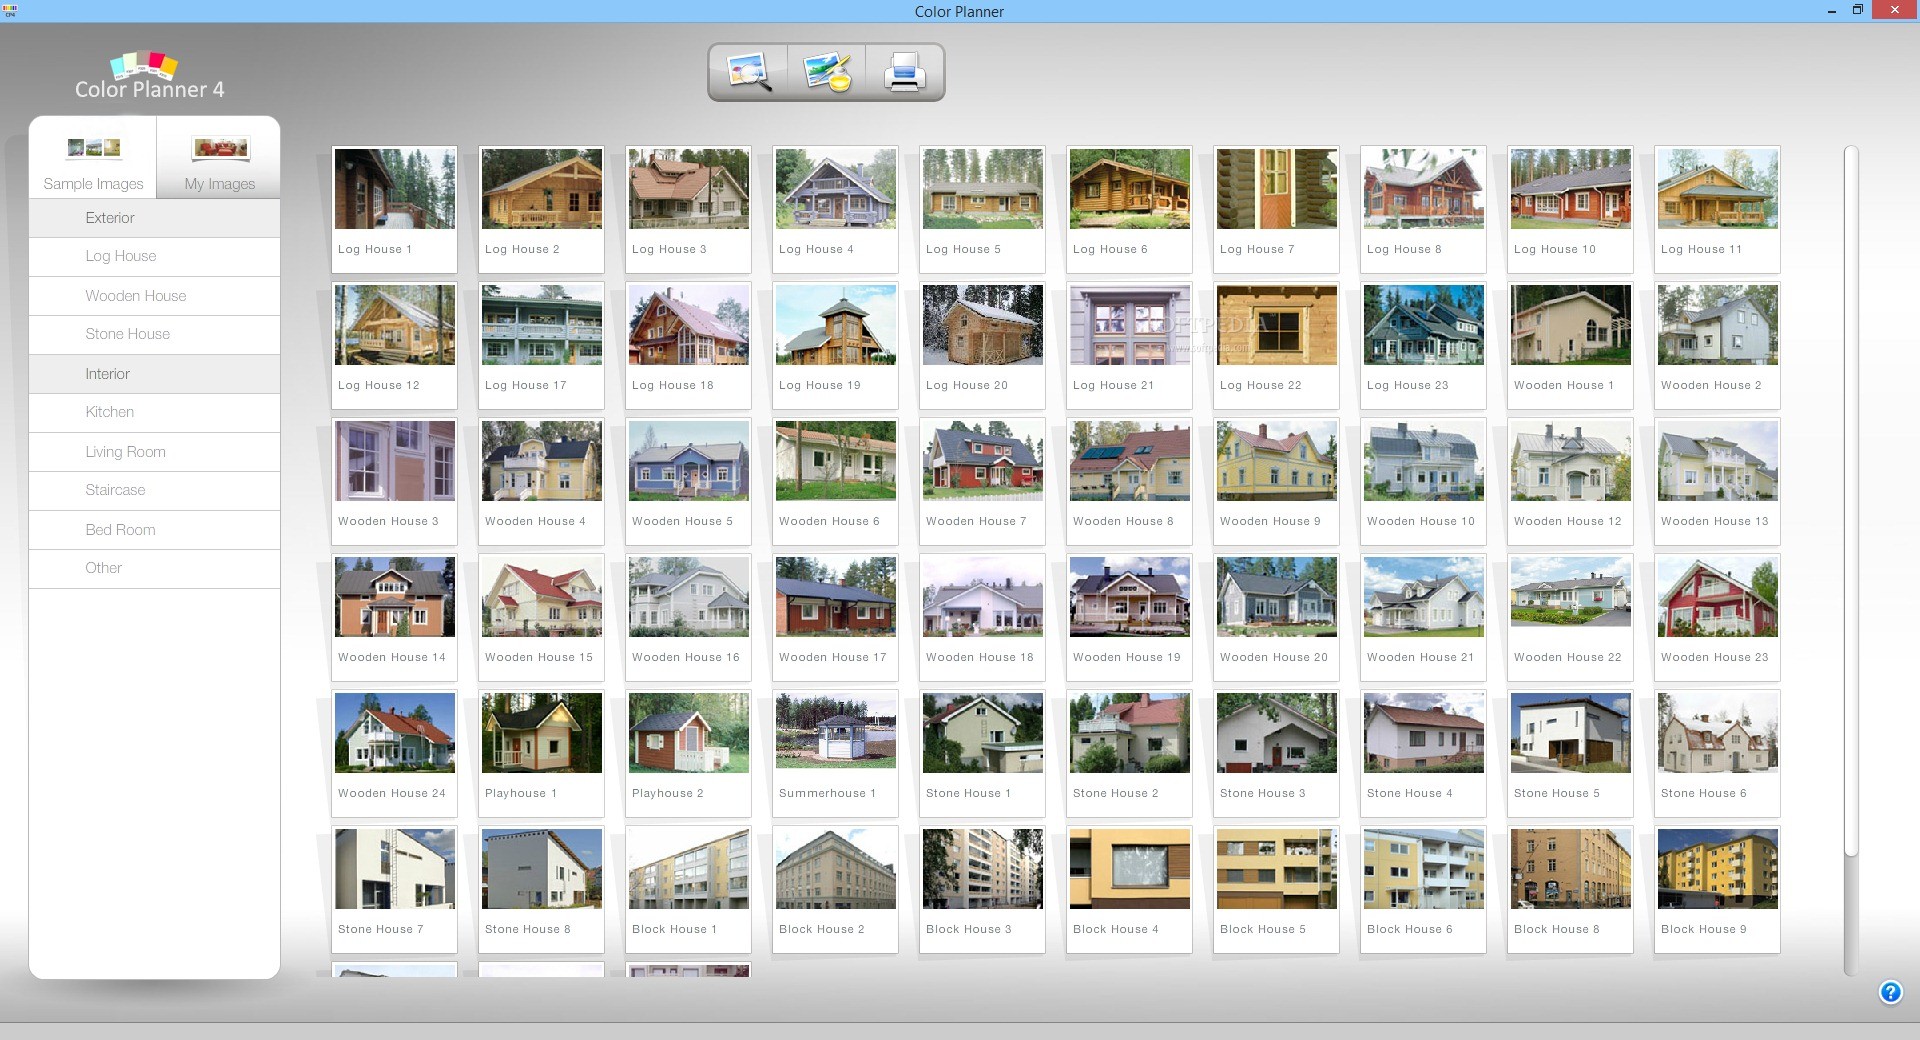1920x1040 pixels.
Task: Show Bed Room sample images
Action: tap(154, 530)
